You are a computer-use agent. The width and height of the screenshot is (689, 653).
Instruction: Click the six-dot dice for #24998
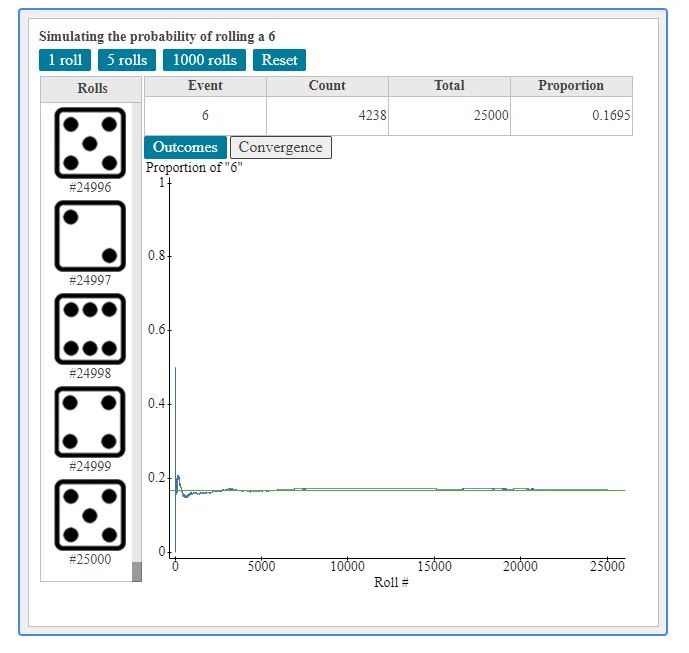pyautogui.click(x=90, y=329)
